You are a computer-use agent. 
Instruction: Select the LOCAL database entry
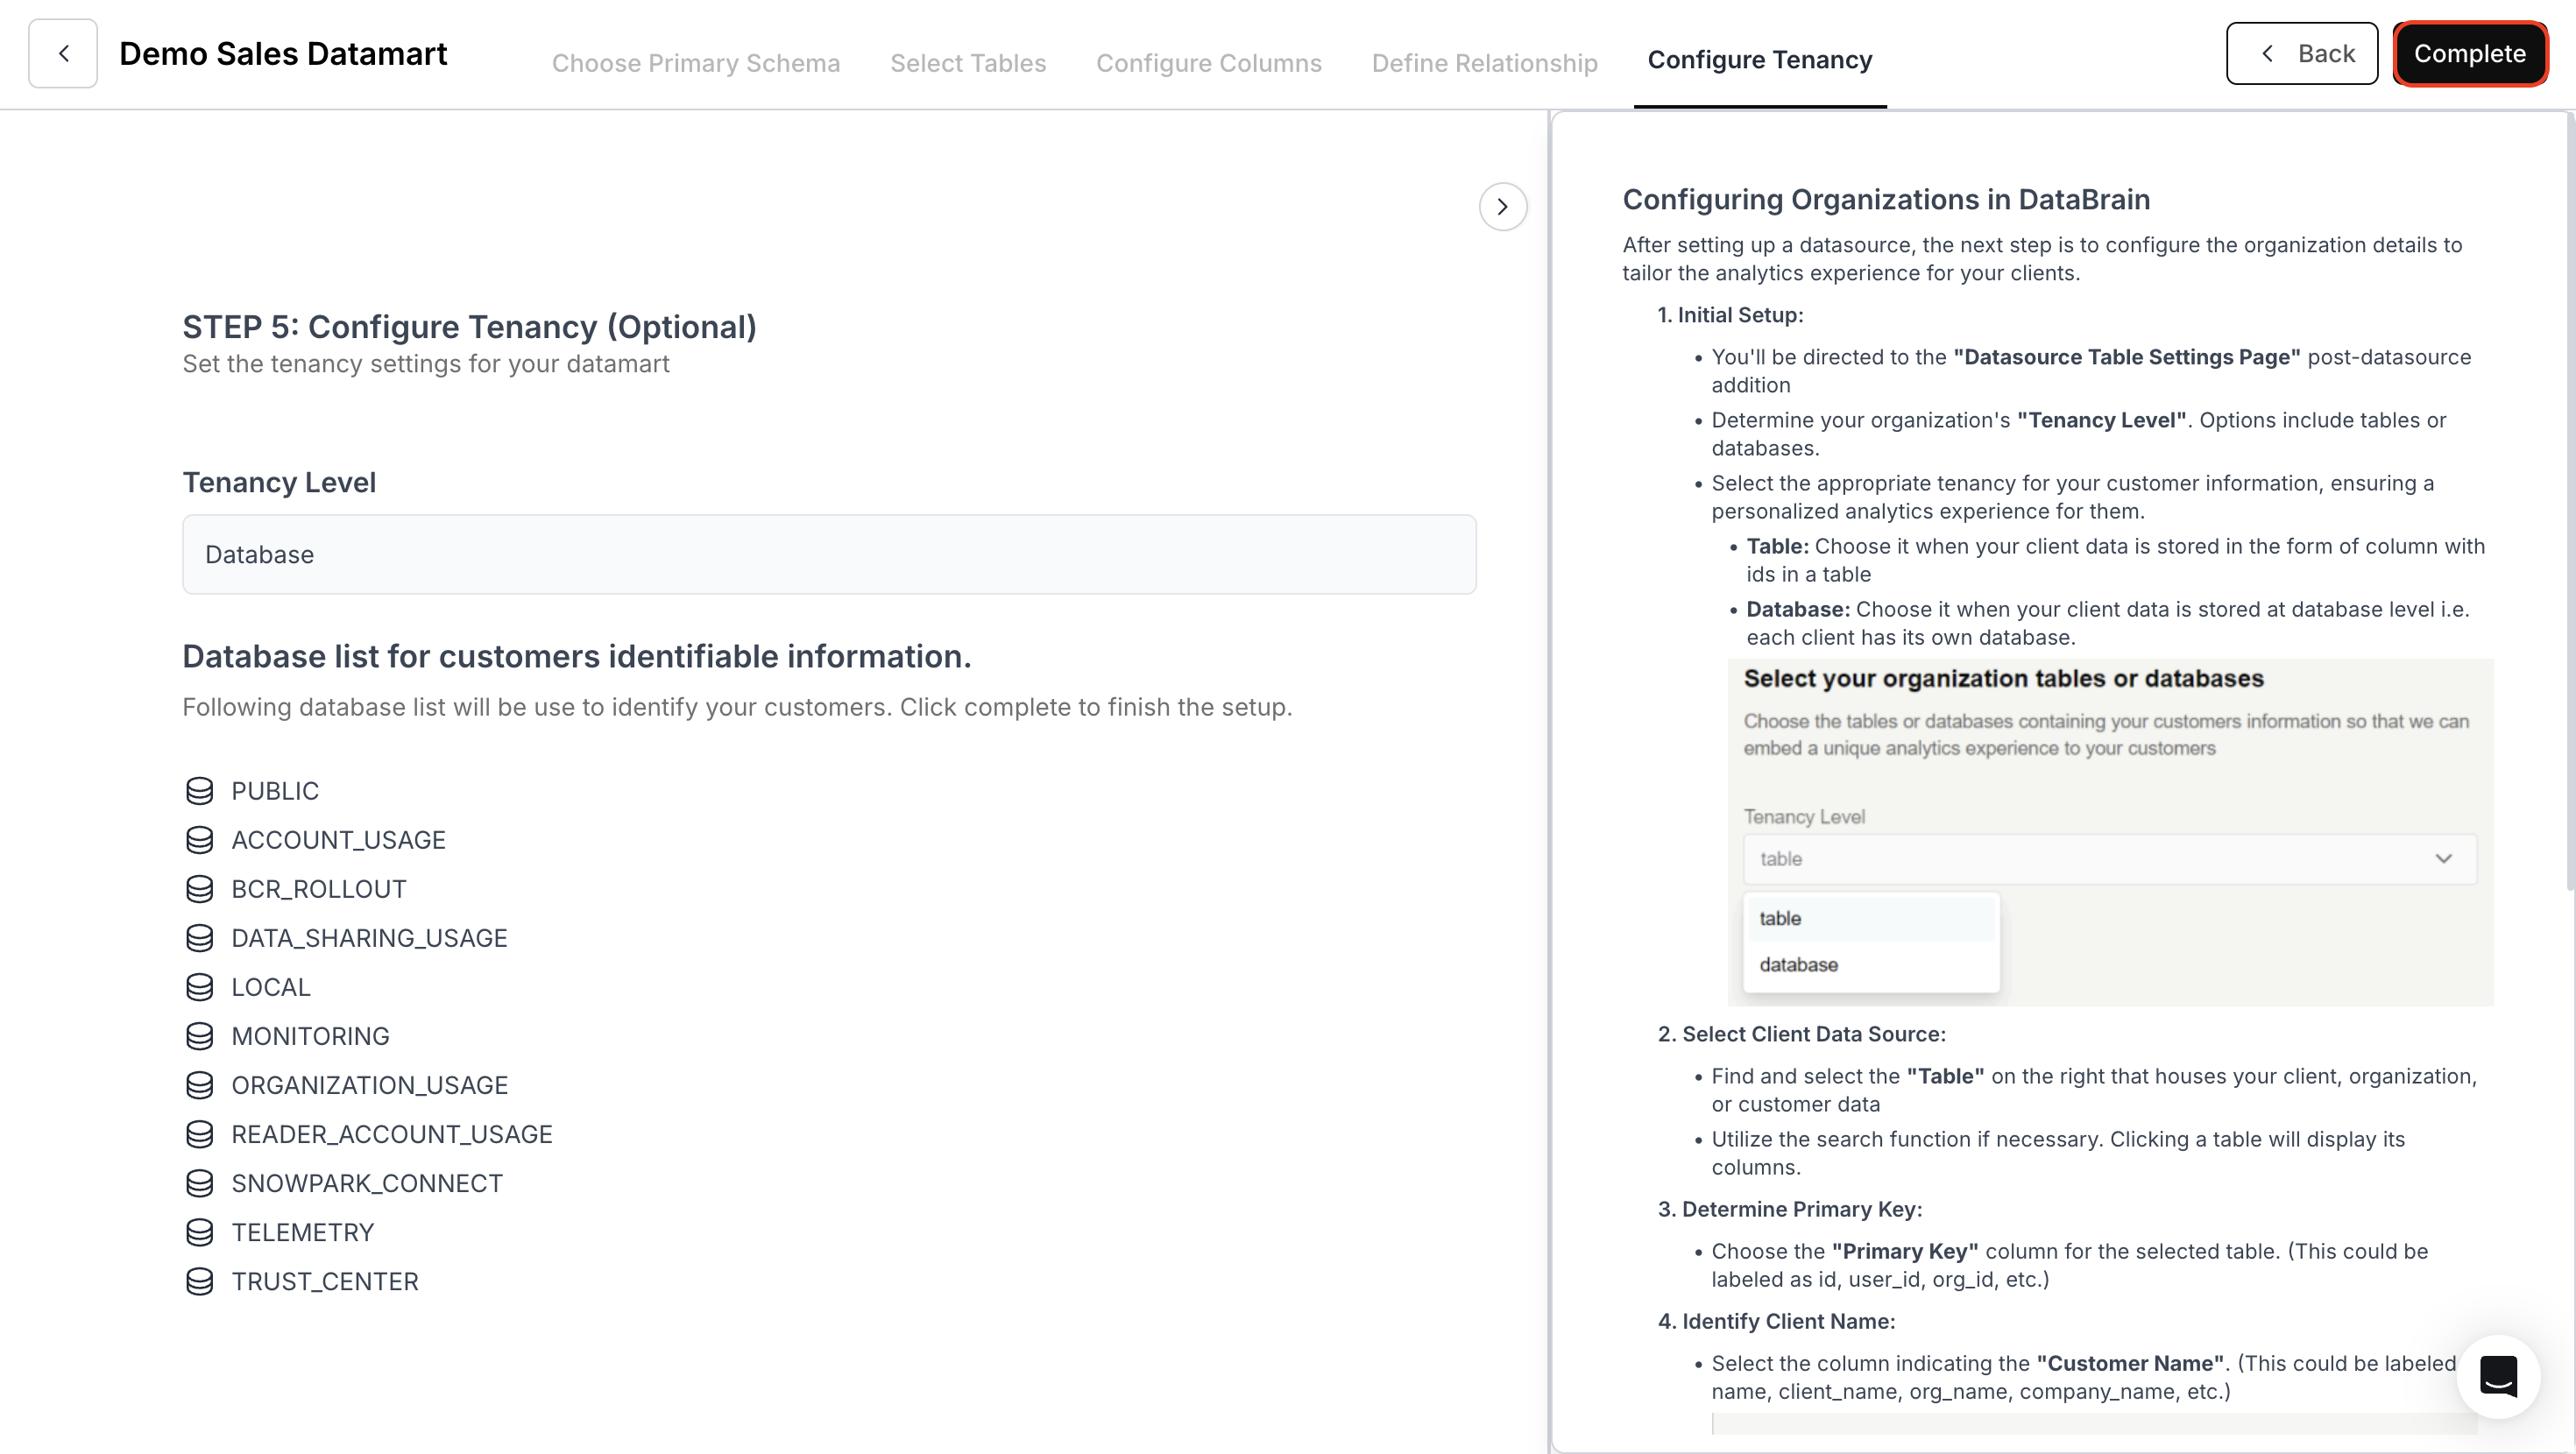[271, 987]
